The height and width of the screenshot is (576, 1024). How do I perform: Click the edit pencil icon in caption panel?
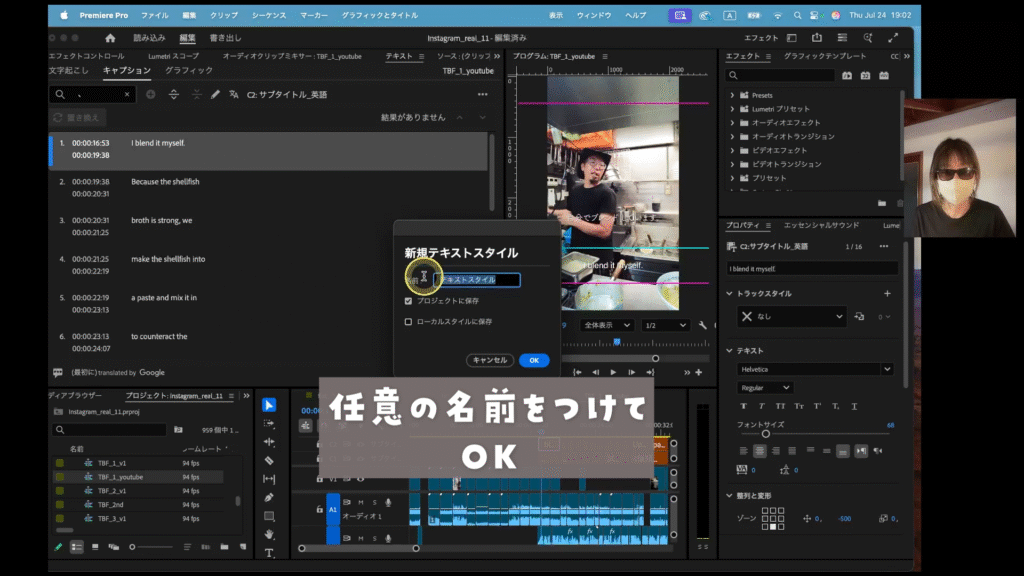pyautogui.click(x=215, y=95)
